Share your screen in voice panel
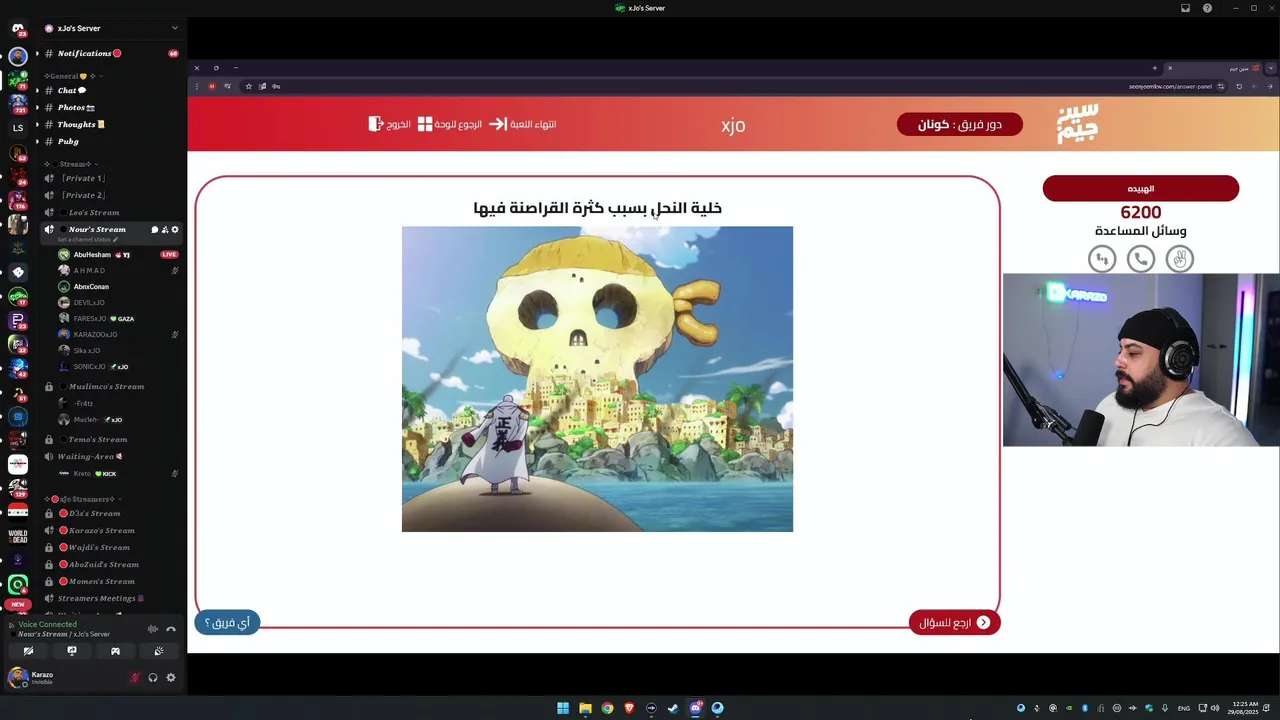The image size is (1280, 720). click(72, 651)
